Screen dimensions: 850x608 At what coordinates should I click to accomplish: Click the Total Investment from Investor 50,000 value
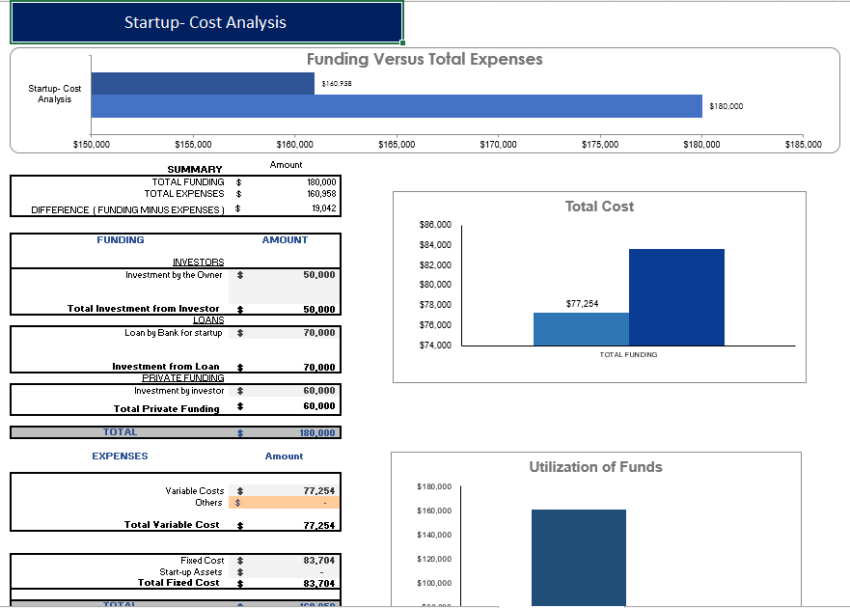click(320, 310)
